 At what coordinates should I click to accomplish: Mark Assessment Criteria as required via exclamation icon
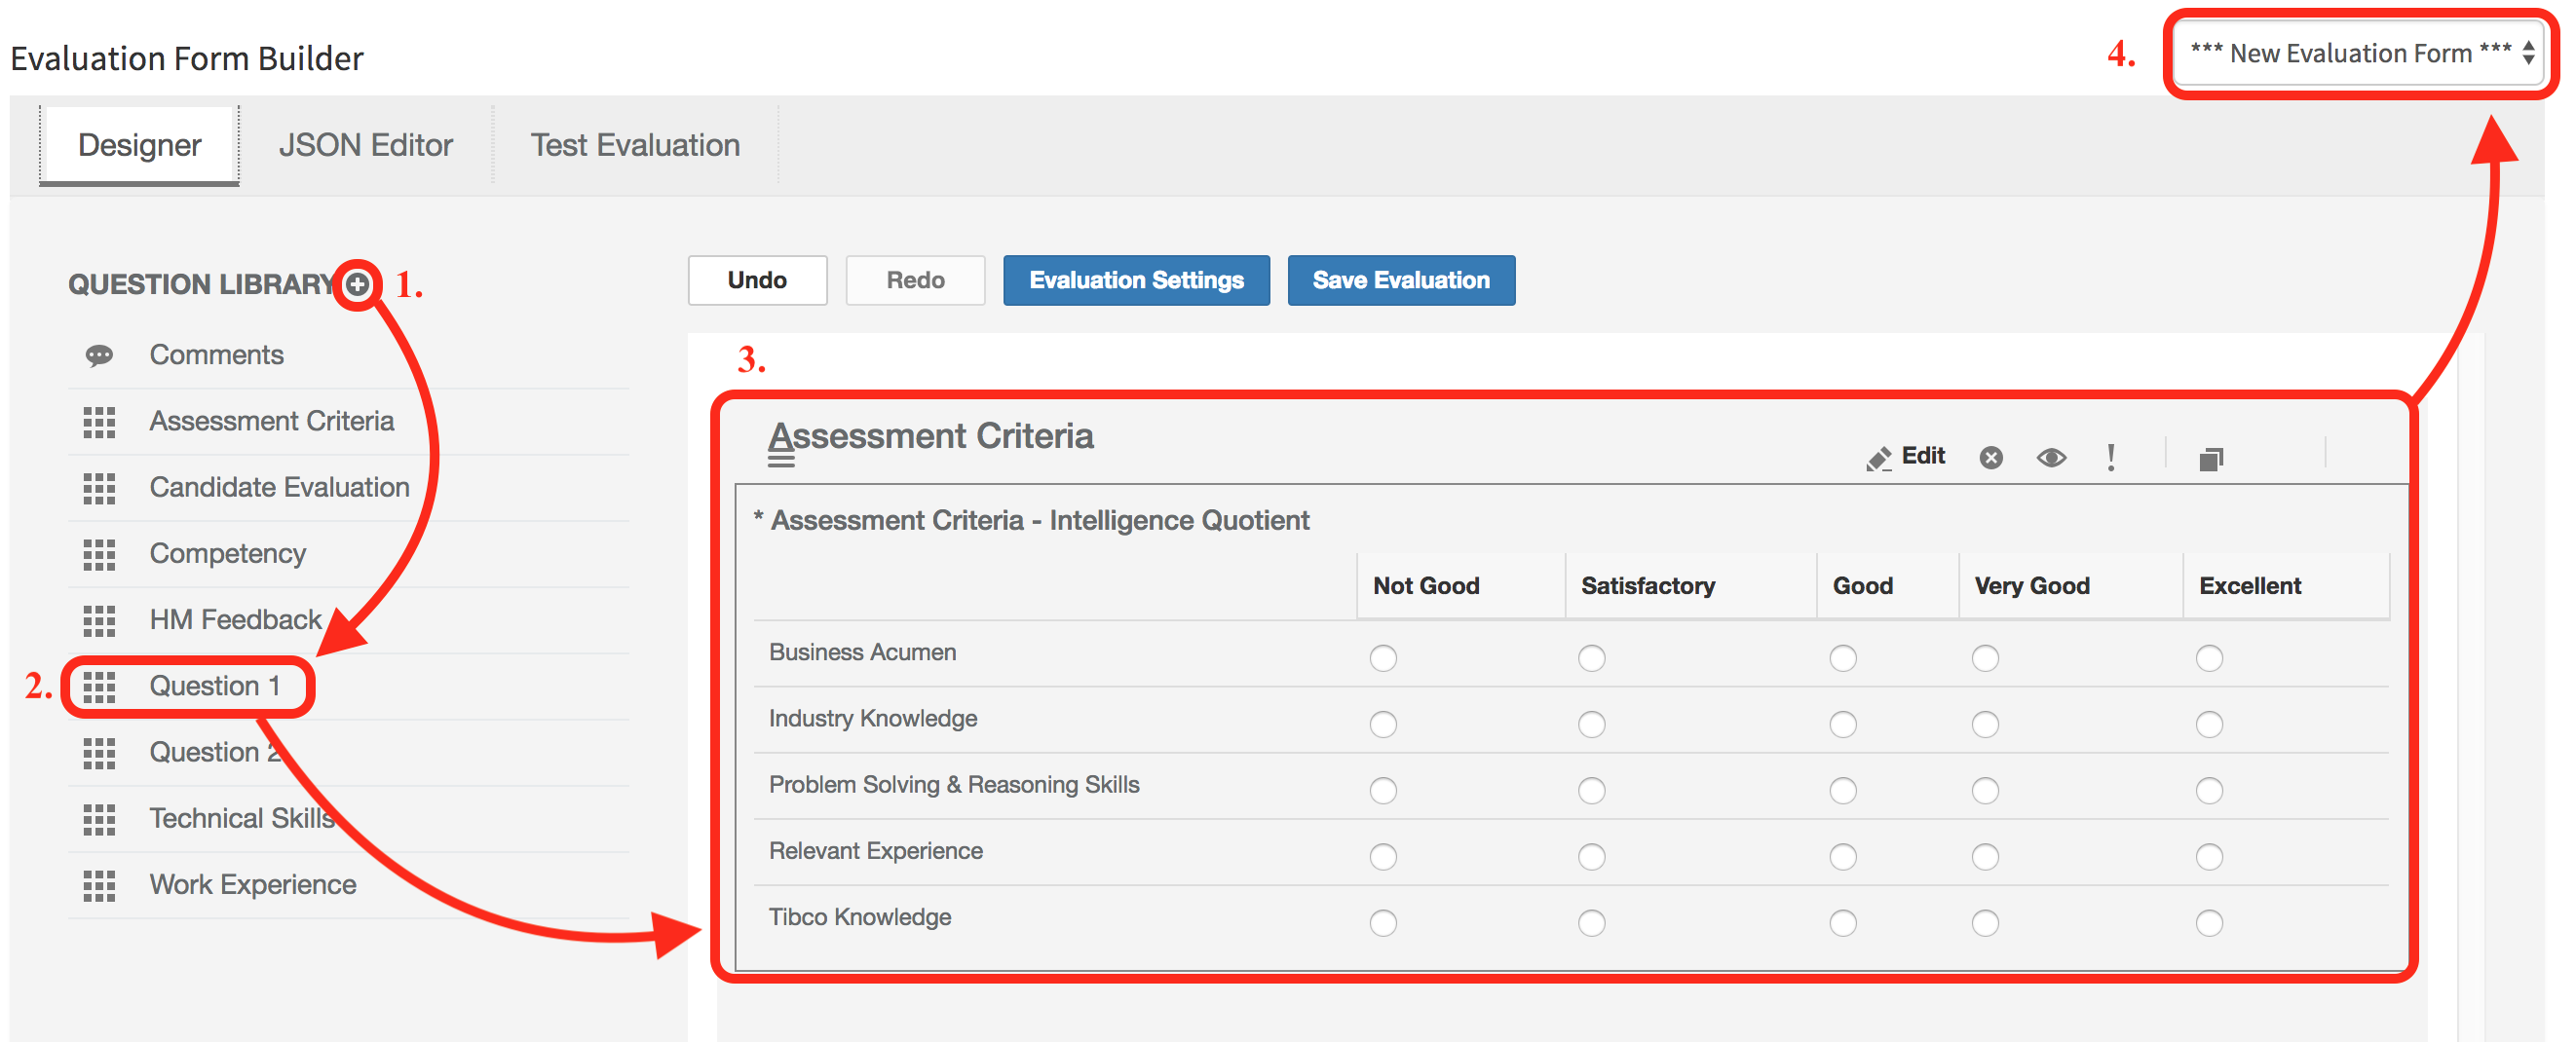pyautogui.click(x=2111, y=457)
